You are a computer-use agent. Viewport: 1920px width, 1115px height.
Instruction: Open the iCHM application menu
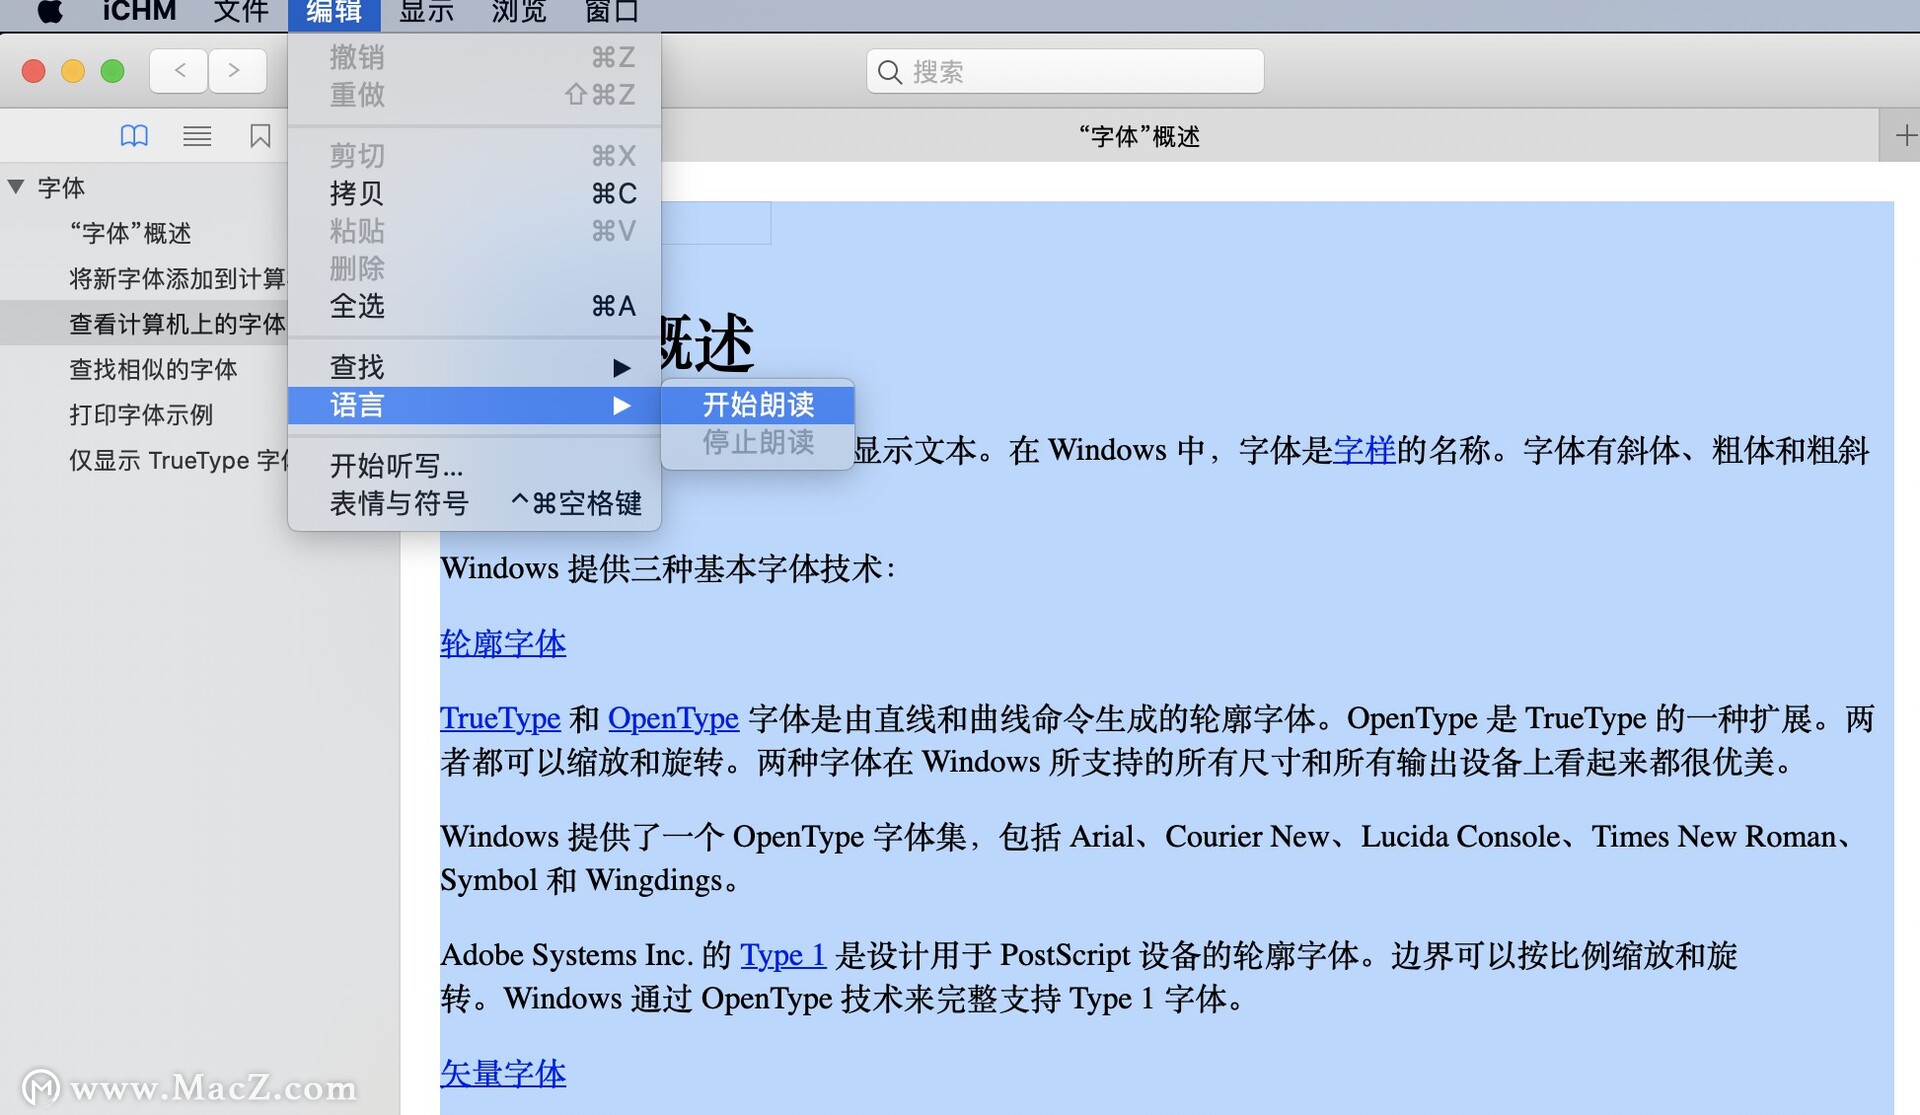pos(139,12)
